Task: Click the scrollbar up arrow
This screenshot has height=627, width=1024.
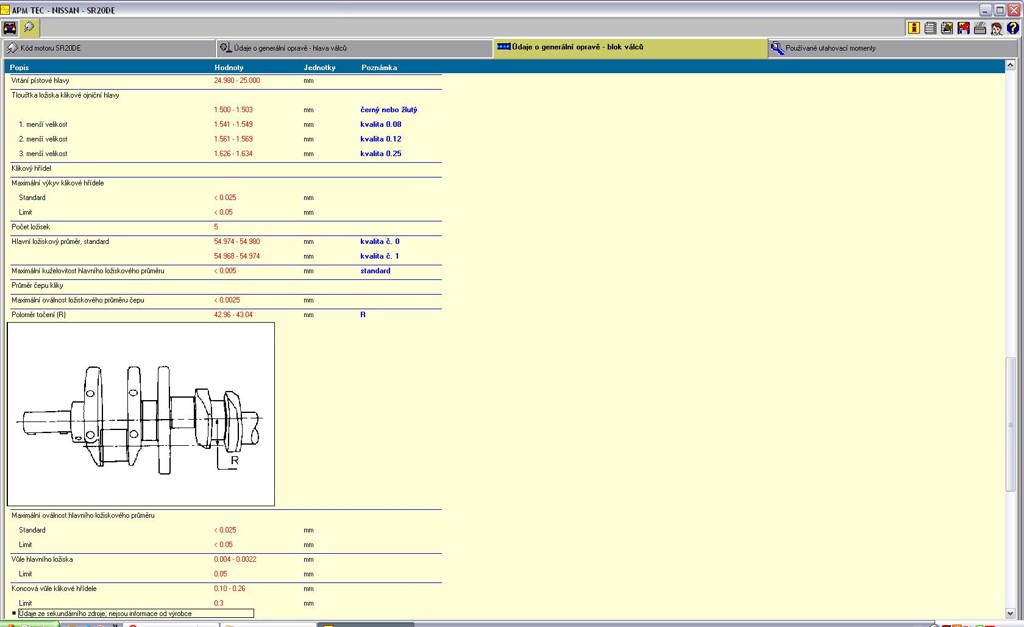Action: (1011, 67)
